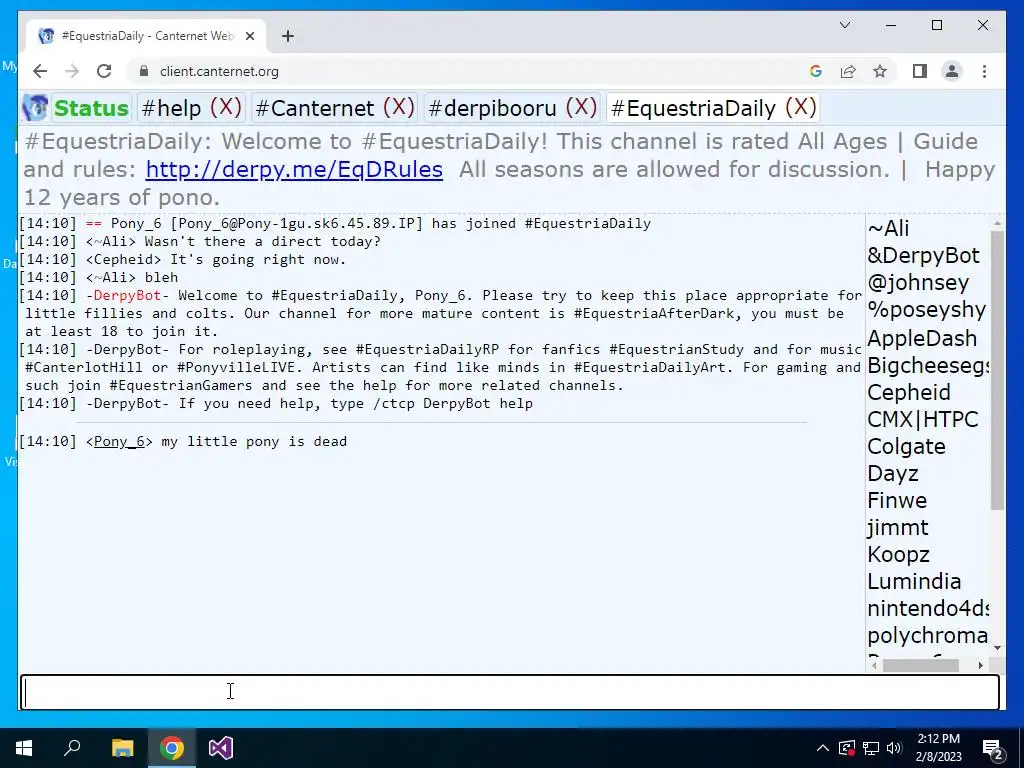This screenshot has height=768, width=1024.
Task: Select CMX|HTPC in the nick list
Action: coord(923,419)
